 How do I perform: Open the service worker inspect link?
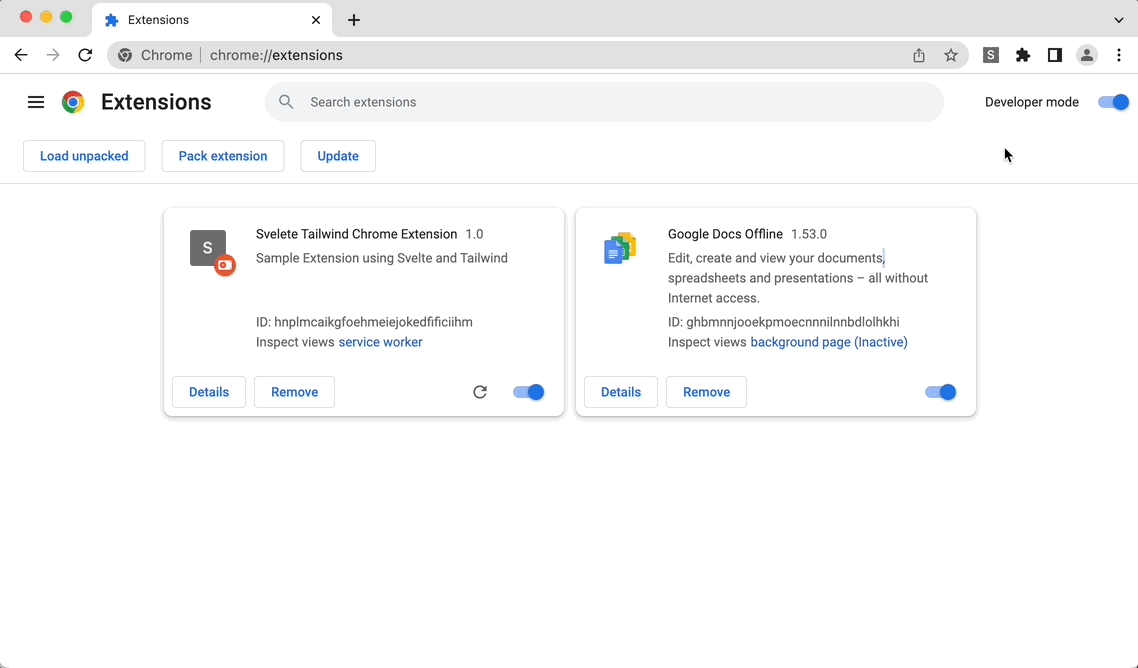pos(380,342)
